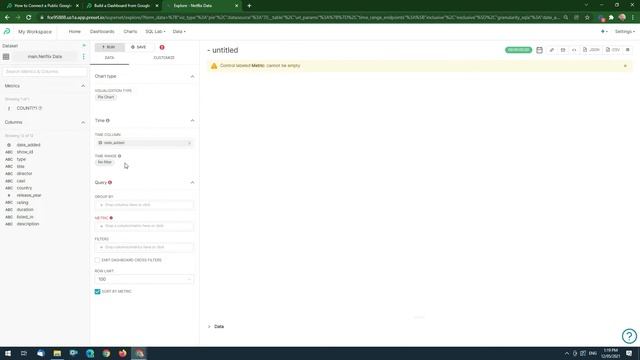Open the Data menu
Screen dimensions: 640x360
[x=179, y=31]
